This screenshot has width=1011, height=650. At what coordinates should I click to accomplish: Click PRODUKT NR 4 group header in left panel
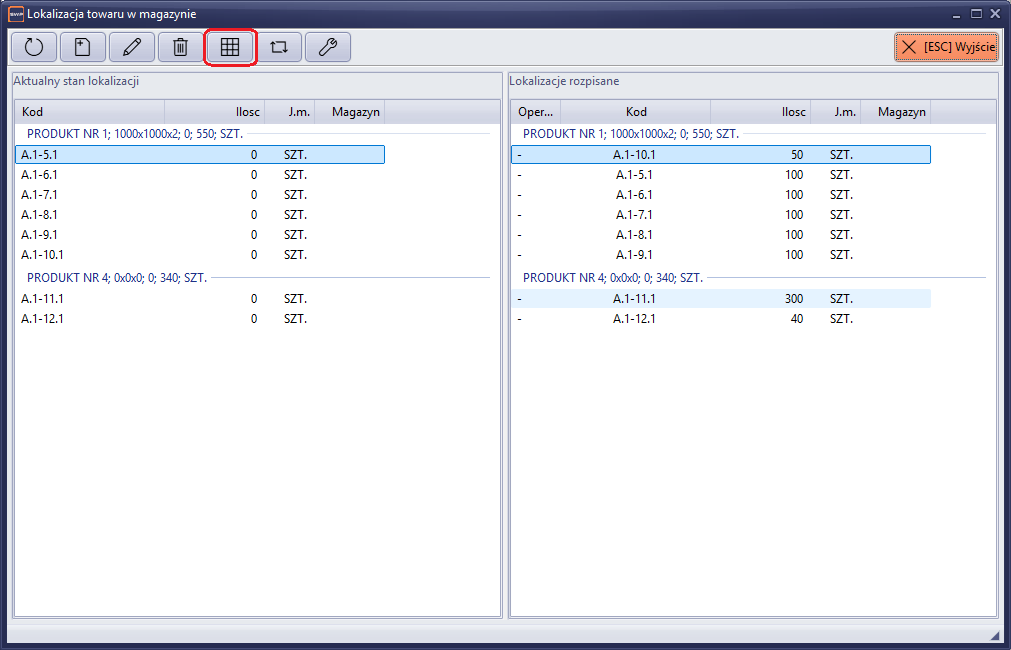coord(116,277)
